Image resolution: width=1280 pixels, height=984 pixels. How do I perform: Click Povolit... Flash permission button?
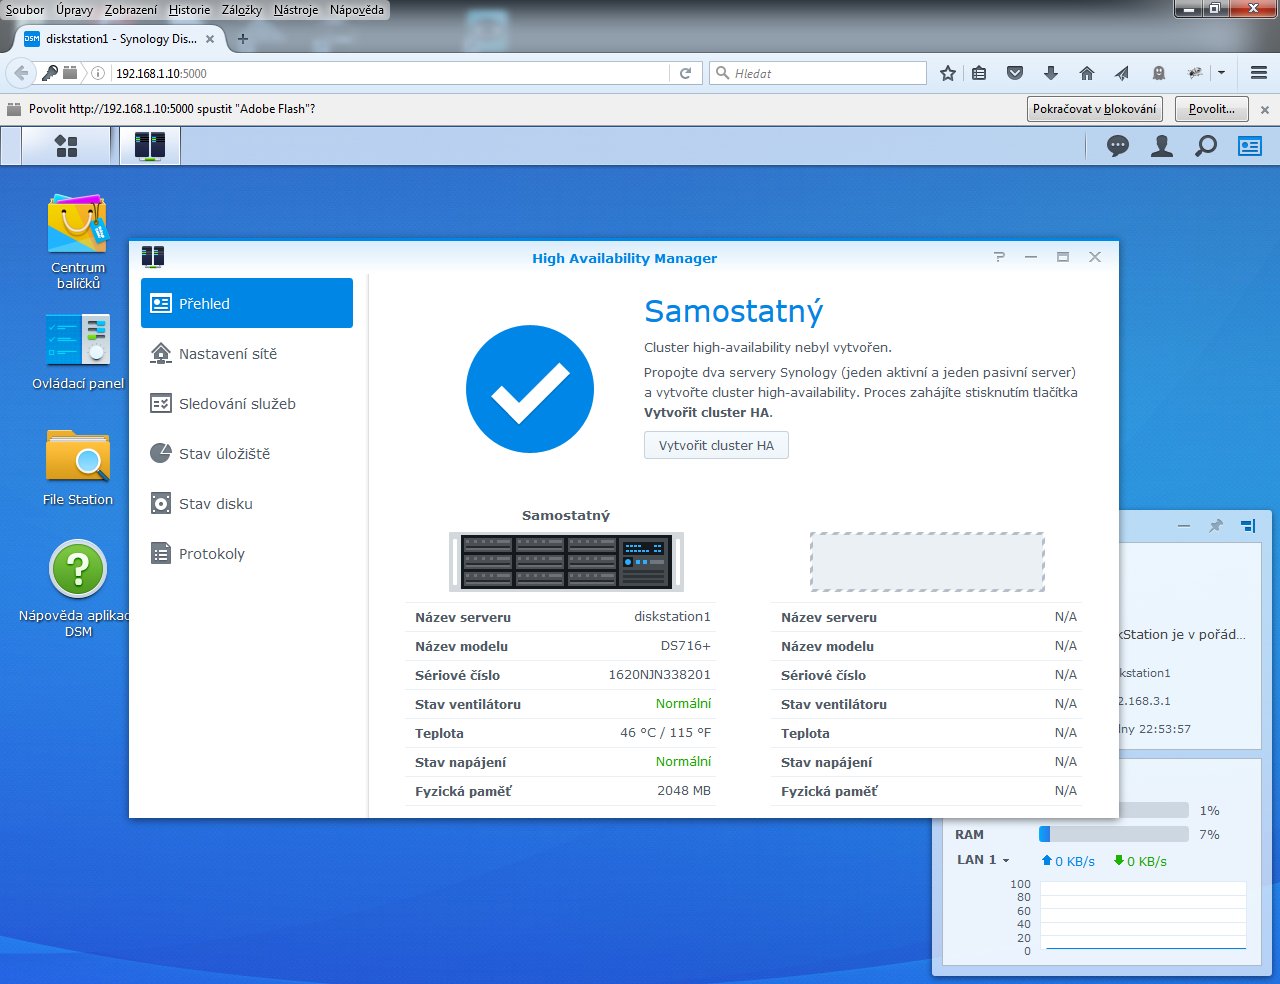pyautogui.click(x=1211, y=109)
